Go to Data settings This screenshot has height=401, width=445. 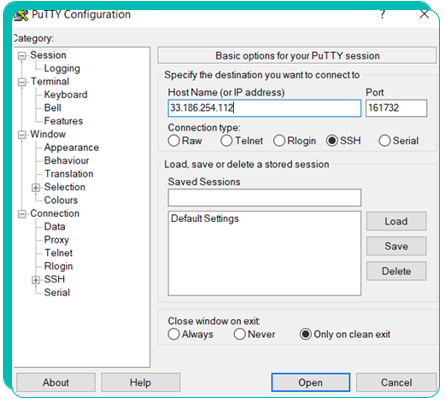55,227
